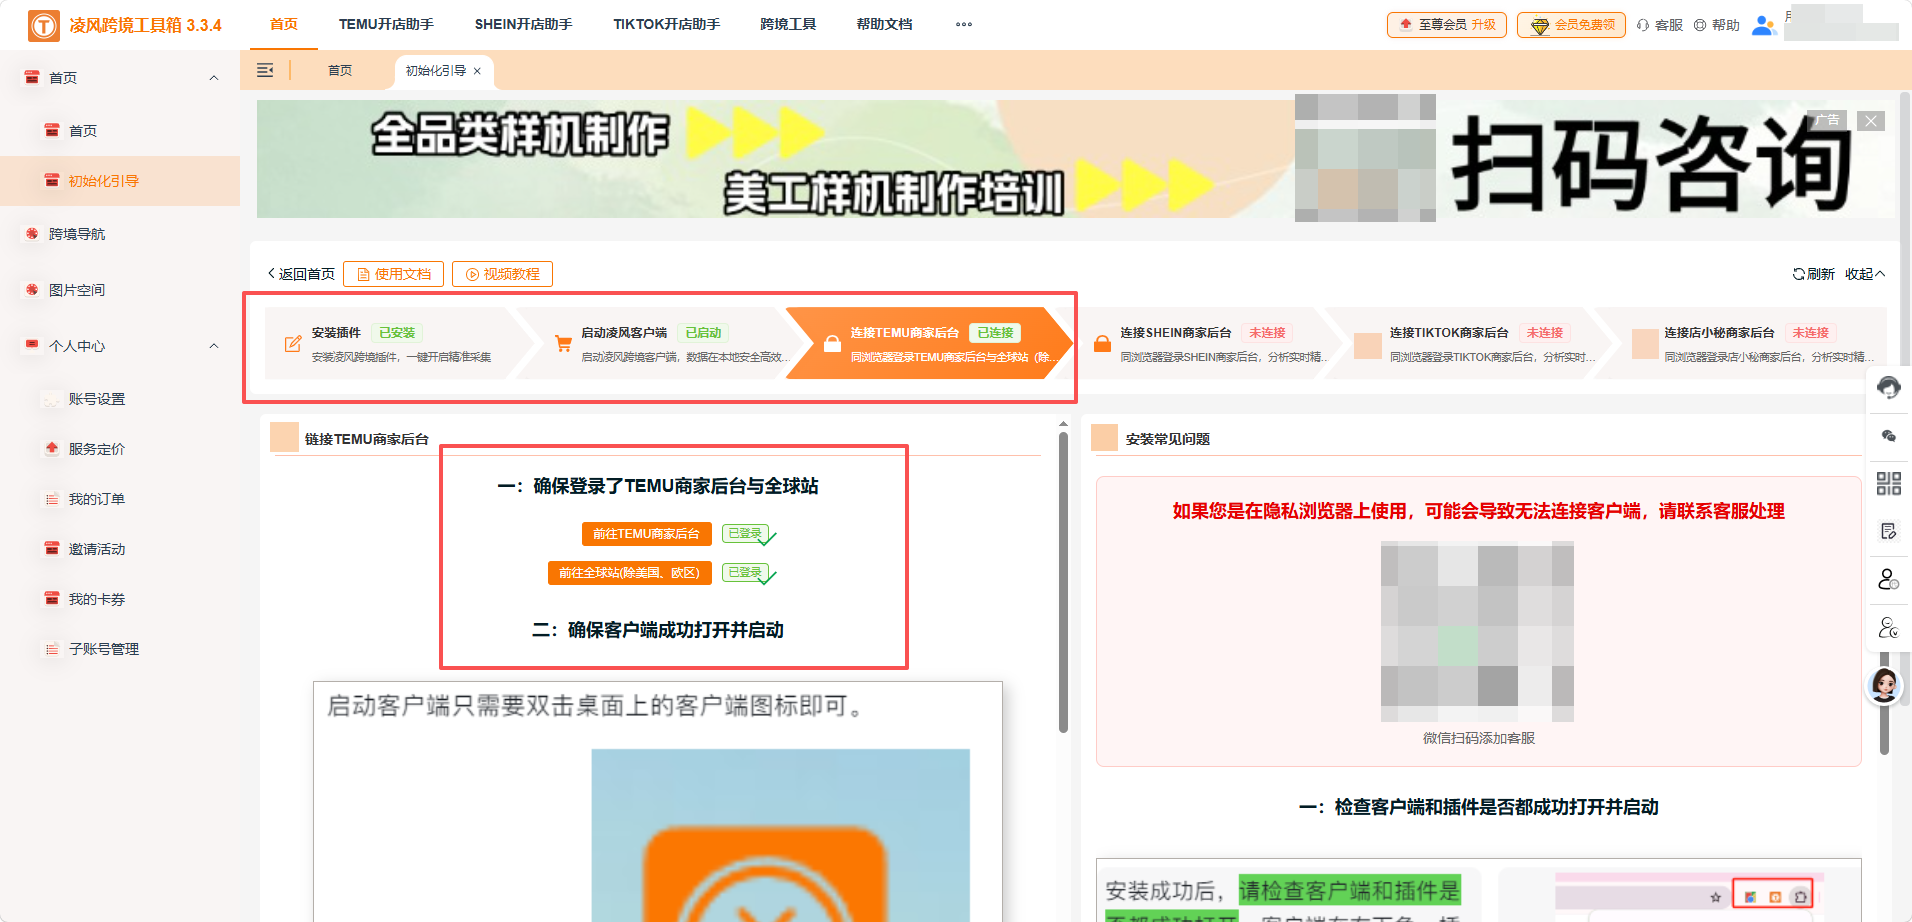1912x922 pixels.
Task: Click 至尊会员 升级 upgrade button
Action: tap(1446, 25)
